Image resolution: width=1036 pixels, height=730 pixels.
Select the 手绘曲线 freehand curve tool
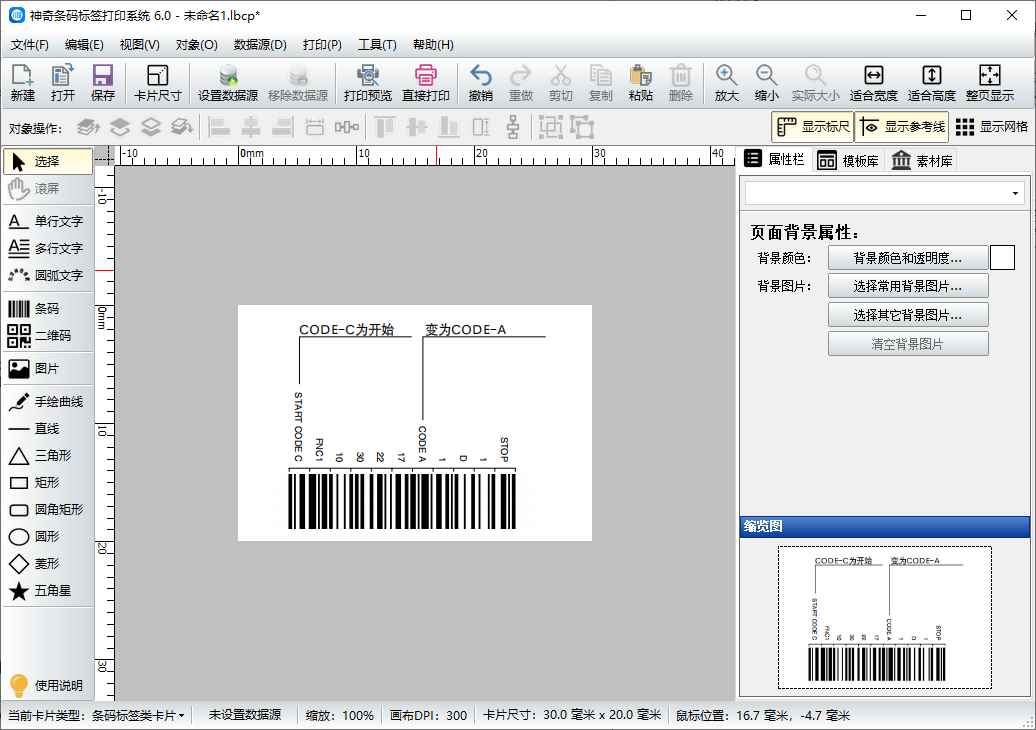[48, 402]
